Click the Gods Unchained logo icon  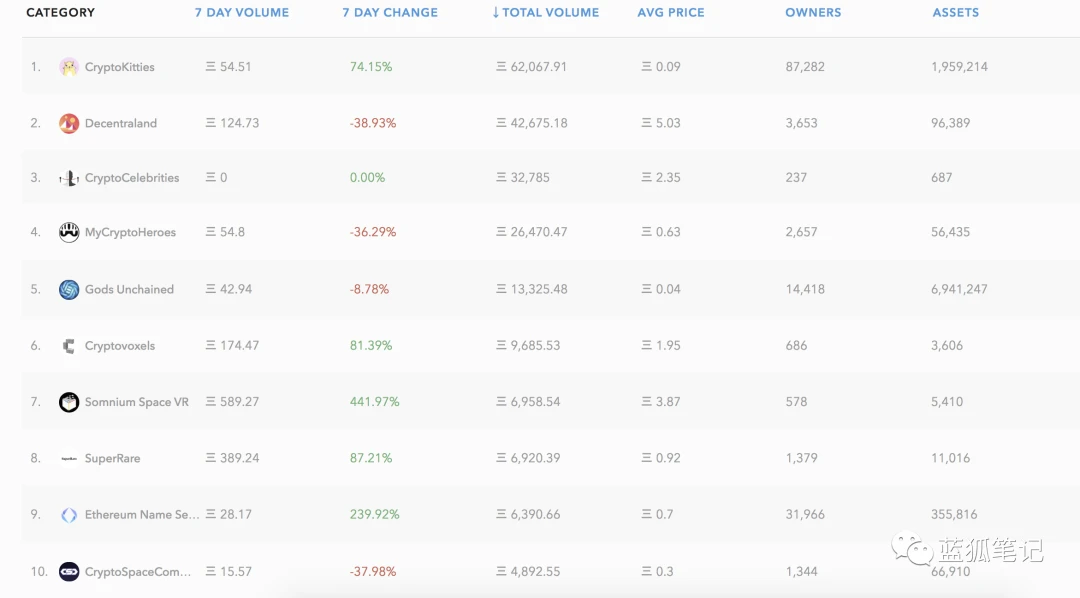click(69, 289)
